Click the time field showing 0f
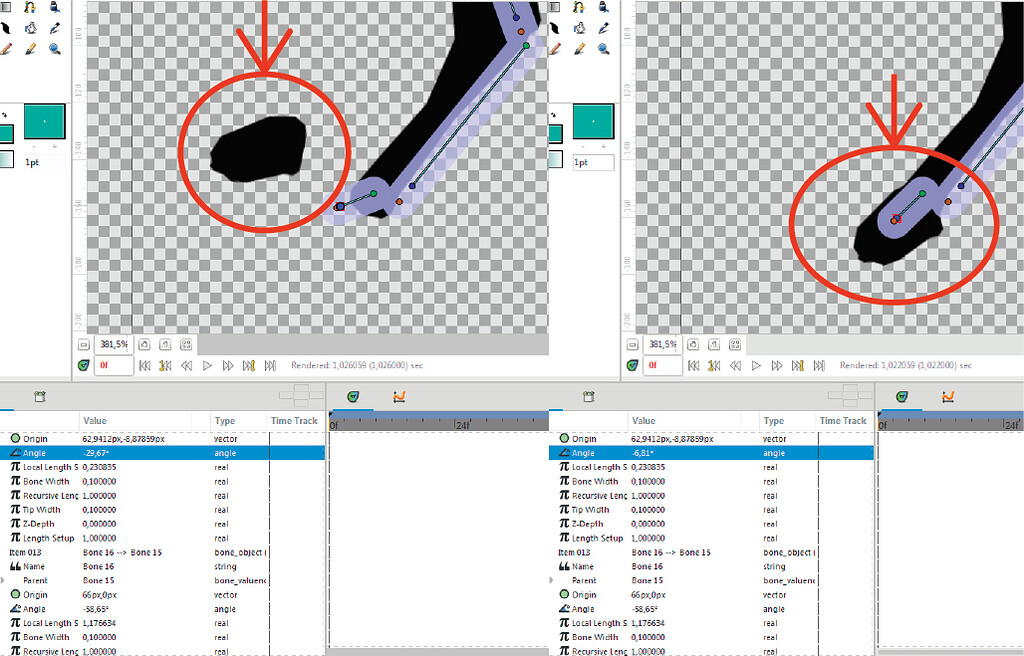1024x656 pixels. [112, 366]
